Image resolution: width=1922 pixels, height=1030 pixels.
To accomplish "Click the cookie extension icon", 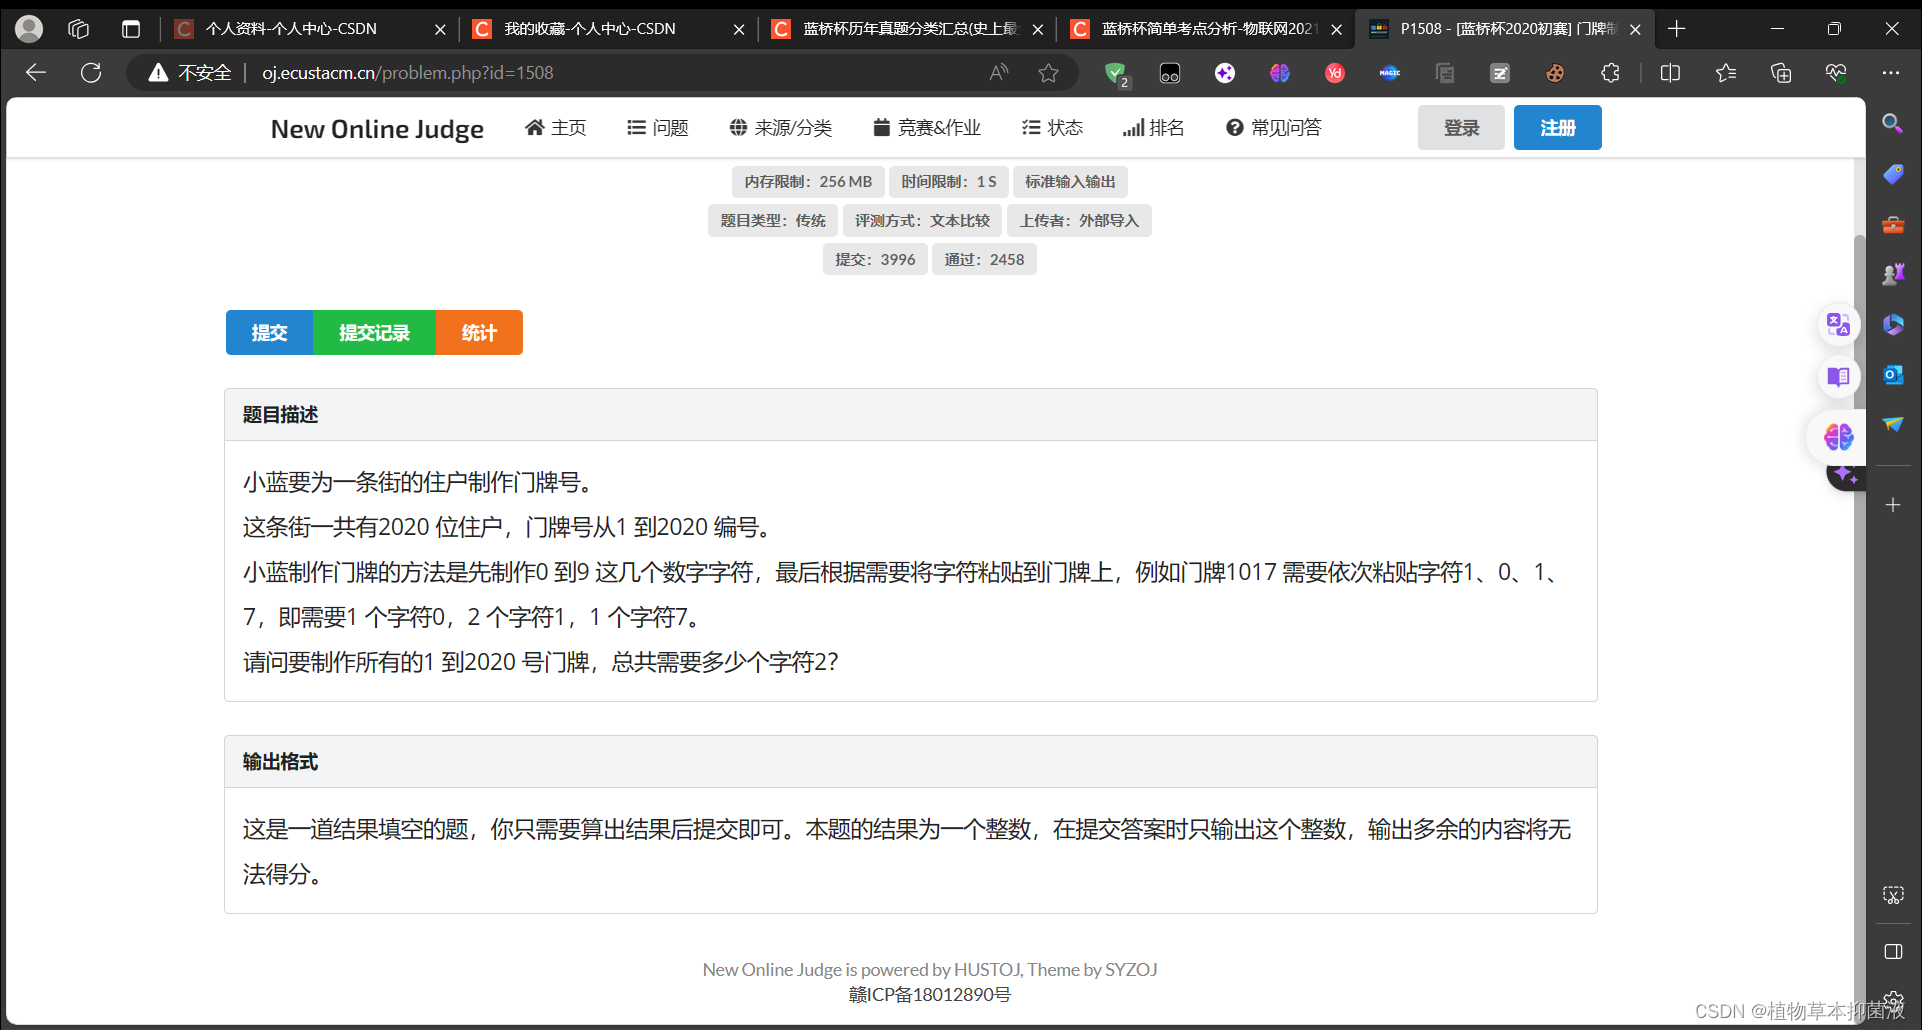I will coord(1555,73).
